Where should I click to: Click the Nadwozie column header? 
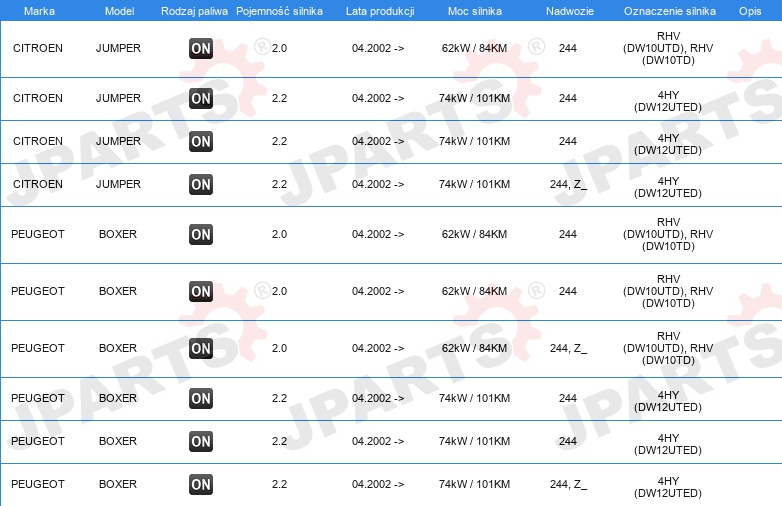(570, 11)
